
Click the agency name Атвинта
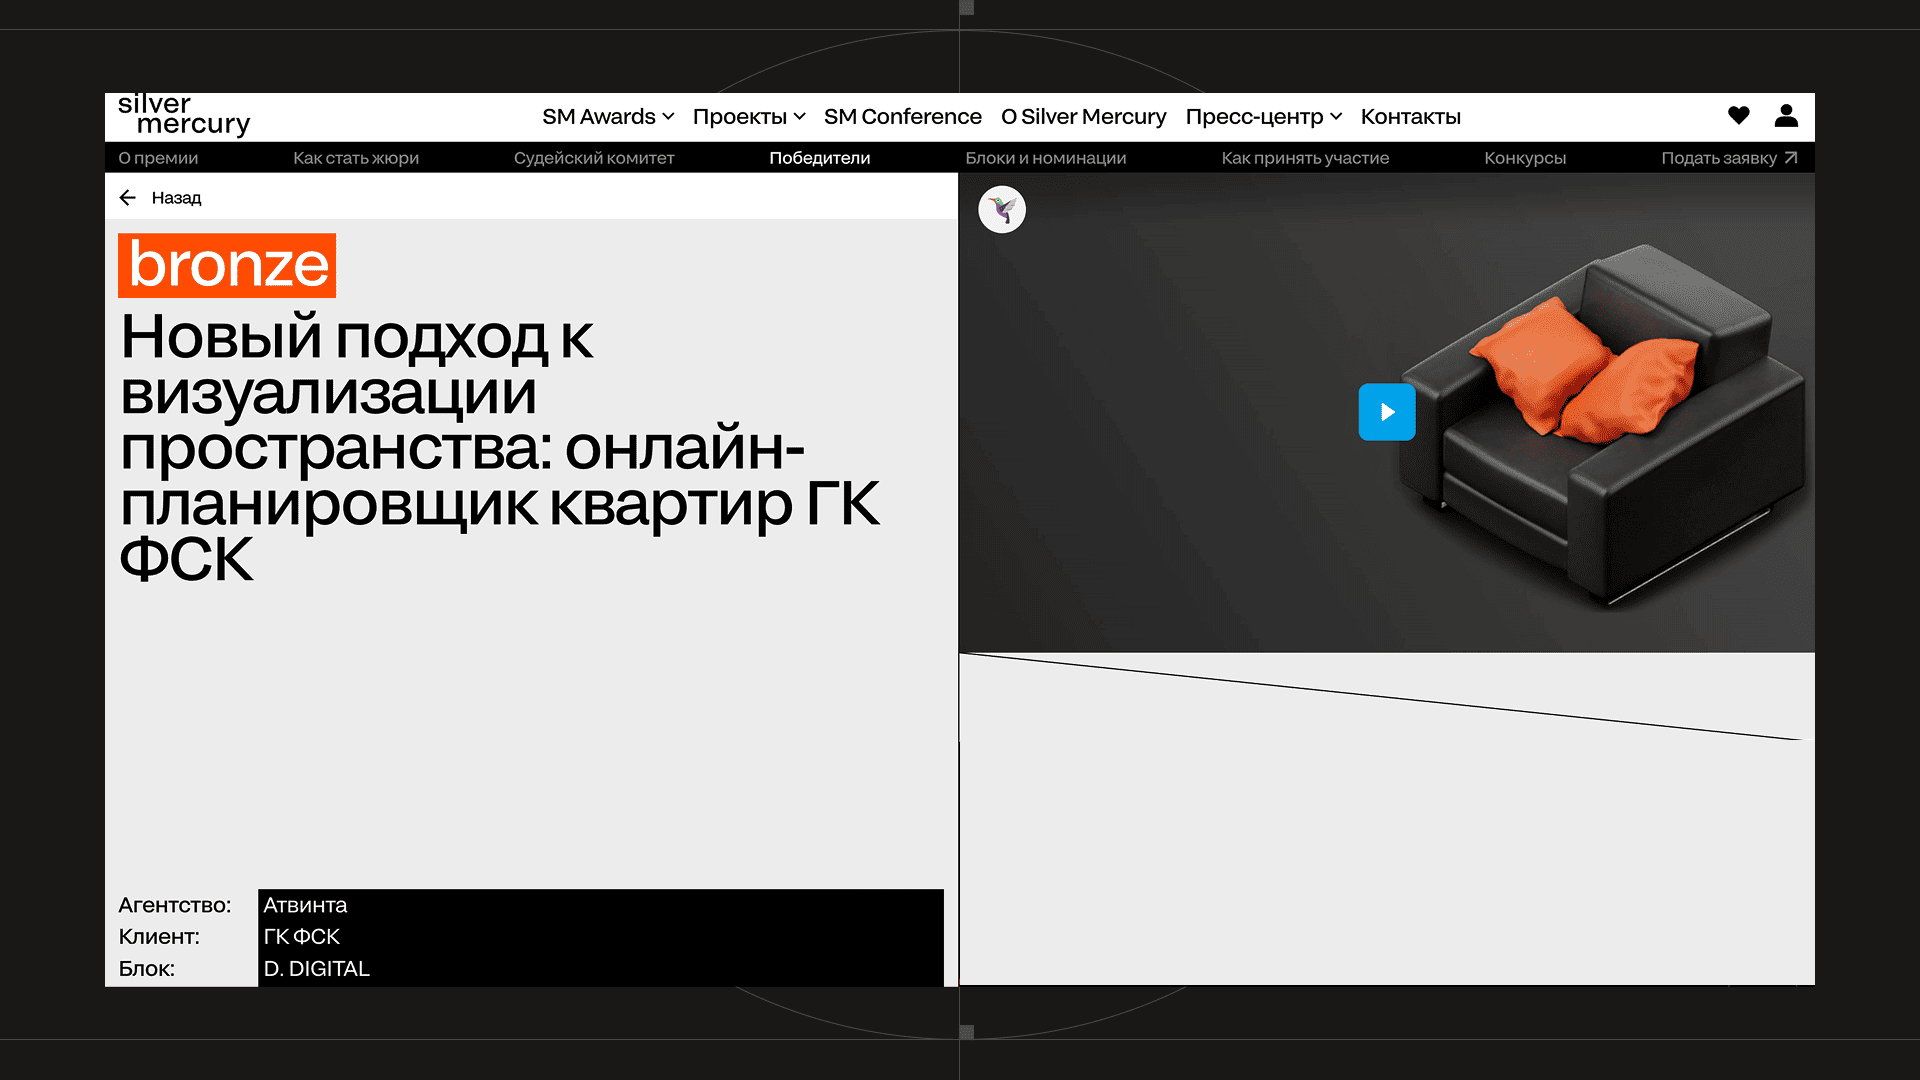(x=305, y=905)
